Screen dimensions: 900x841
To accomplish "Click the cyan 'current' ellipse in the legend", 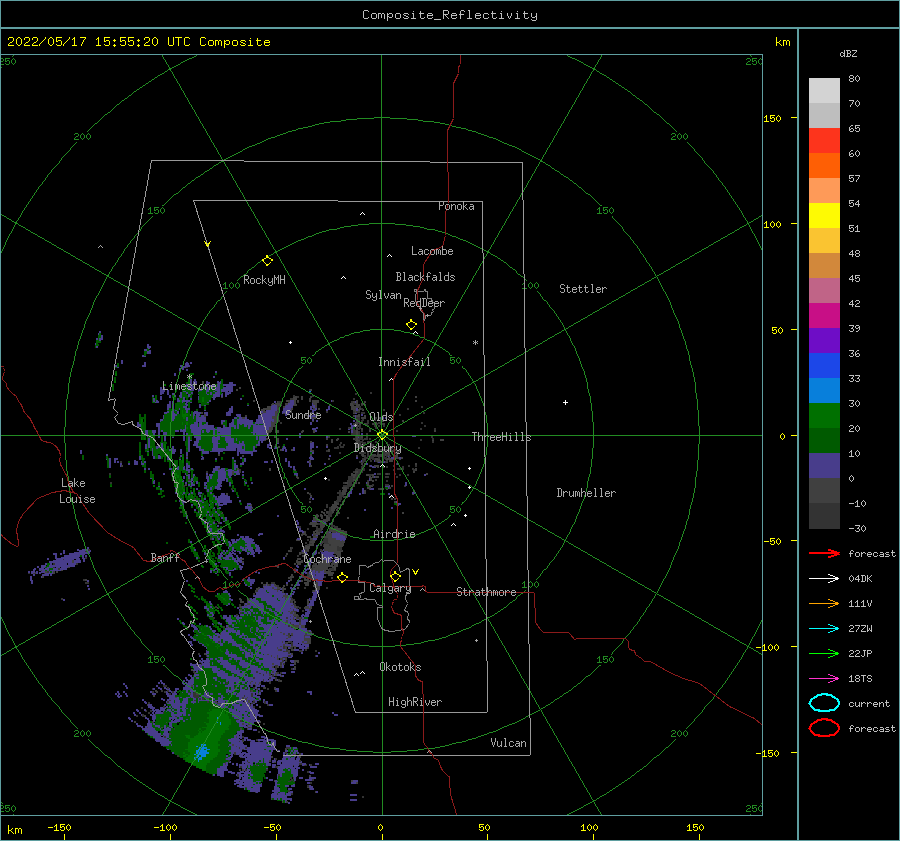I will pyautogui.click(x=824, y=703).
